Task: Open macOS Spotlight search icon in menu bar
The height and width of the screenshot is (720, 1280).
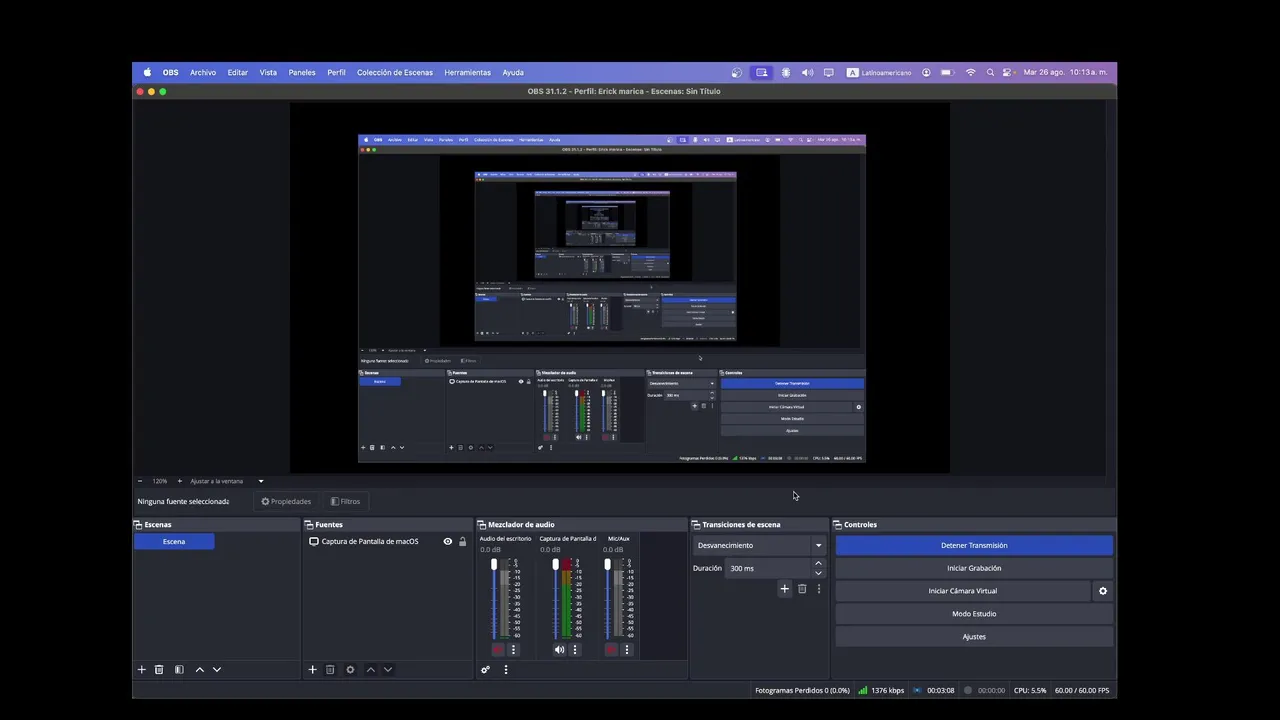Action: pos(990,72)
